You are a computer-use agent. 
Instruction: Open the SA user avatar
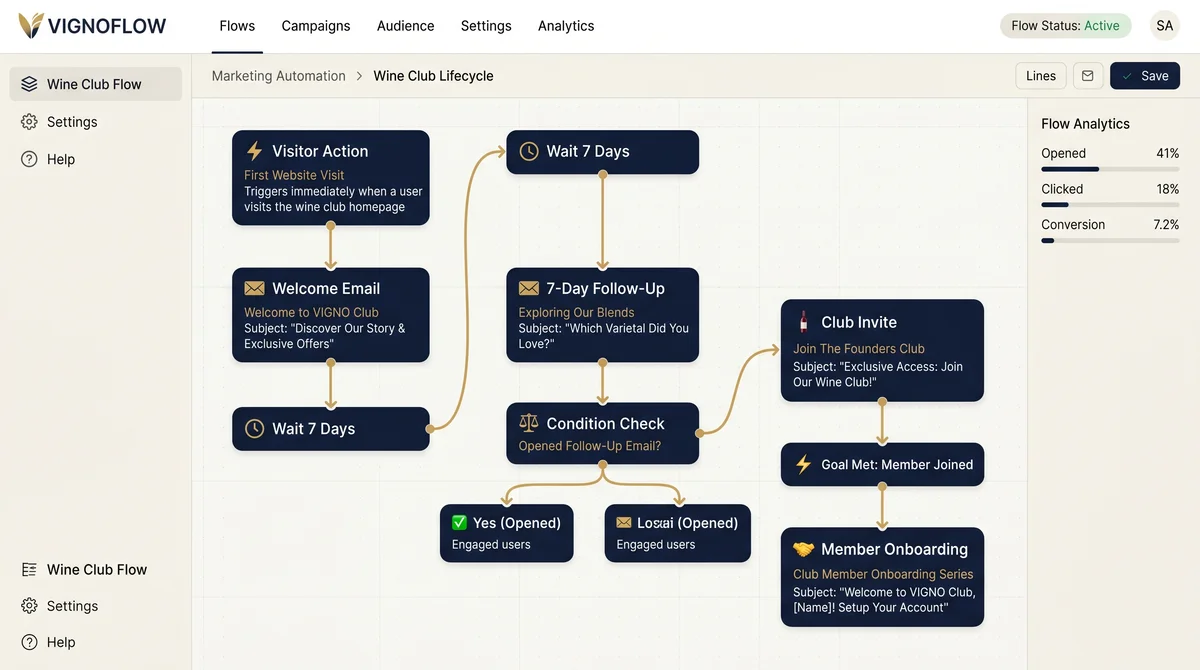(1164, 26)
